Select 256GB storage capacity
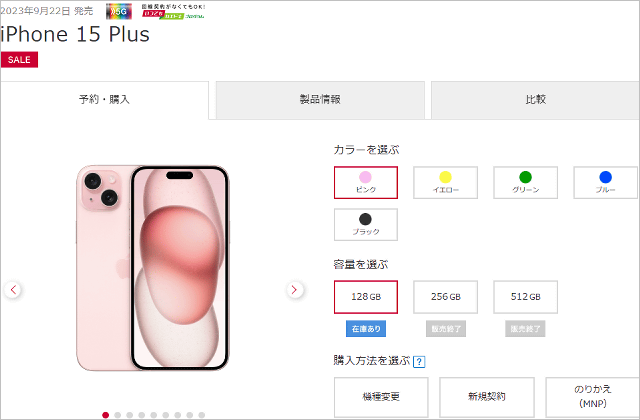The image size is (640, 420). (x=445, y=297)
